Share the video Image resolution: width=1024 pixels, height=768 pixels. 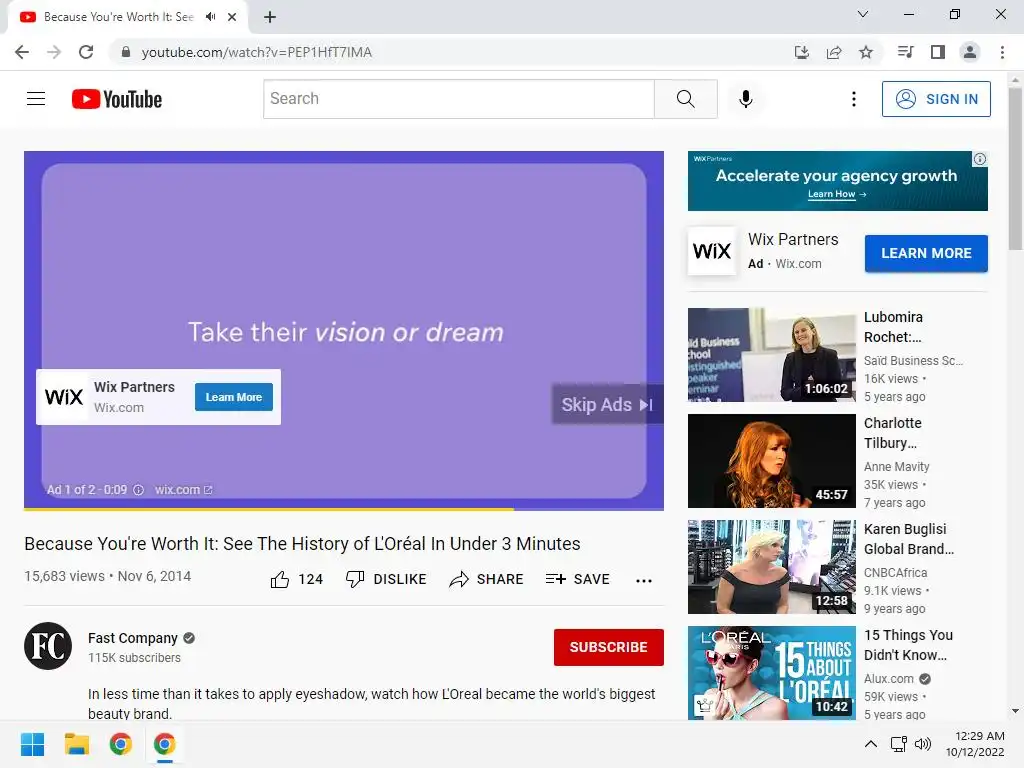pos(487,579)
